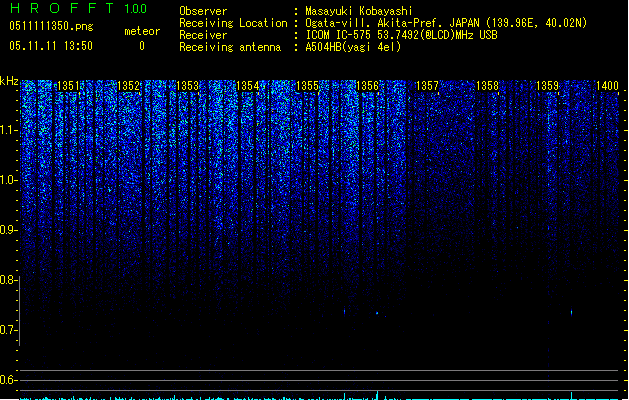Click the 1.0 kHz axis label
This screenshot has height=400, width=629.
[x=9, y=180]
